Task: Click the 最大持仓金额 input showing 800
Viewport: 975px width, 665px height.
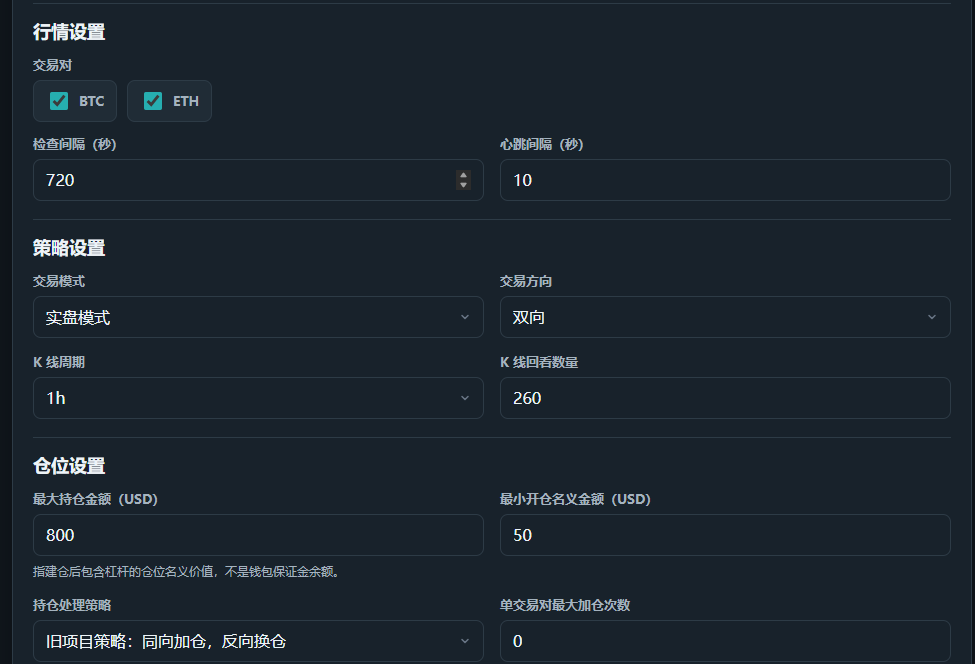Action: tap(258, 535)
